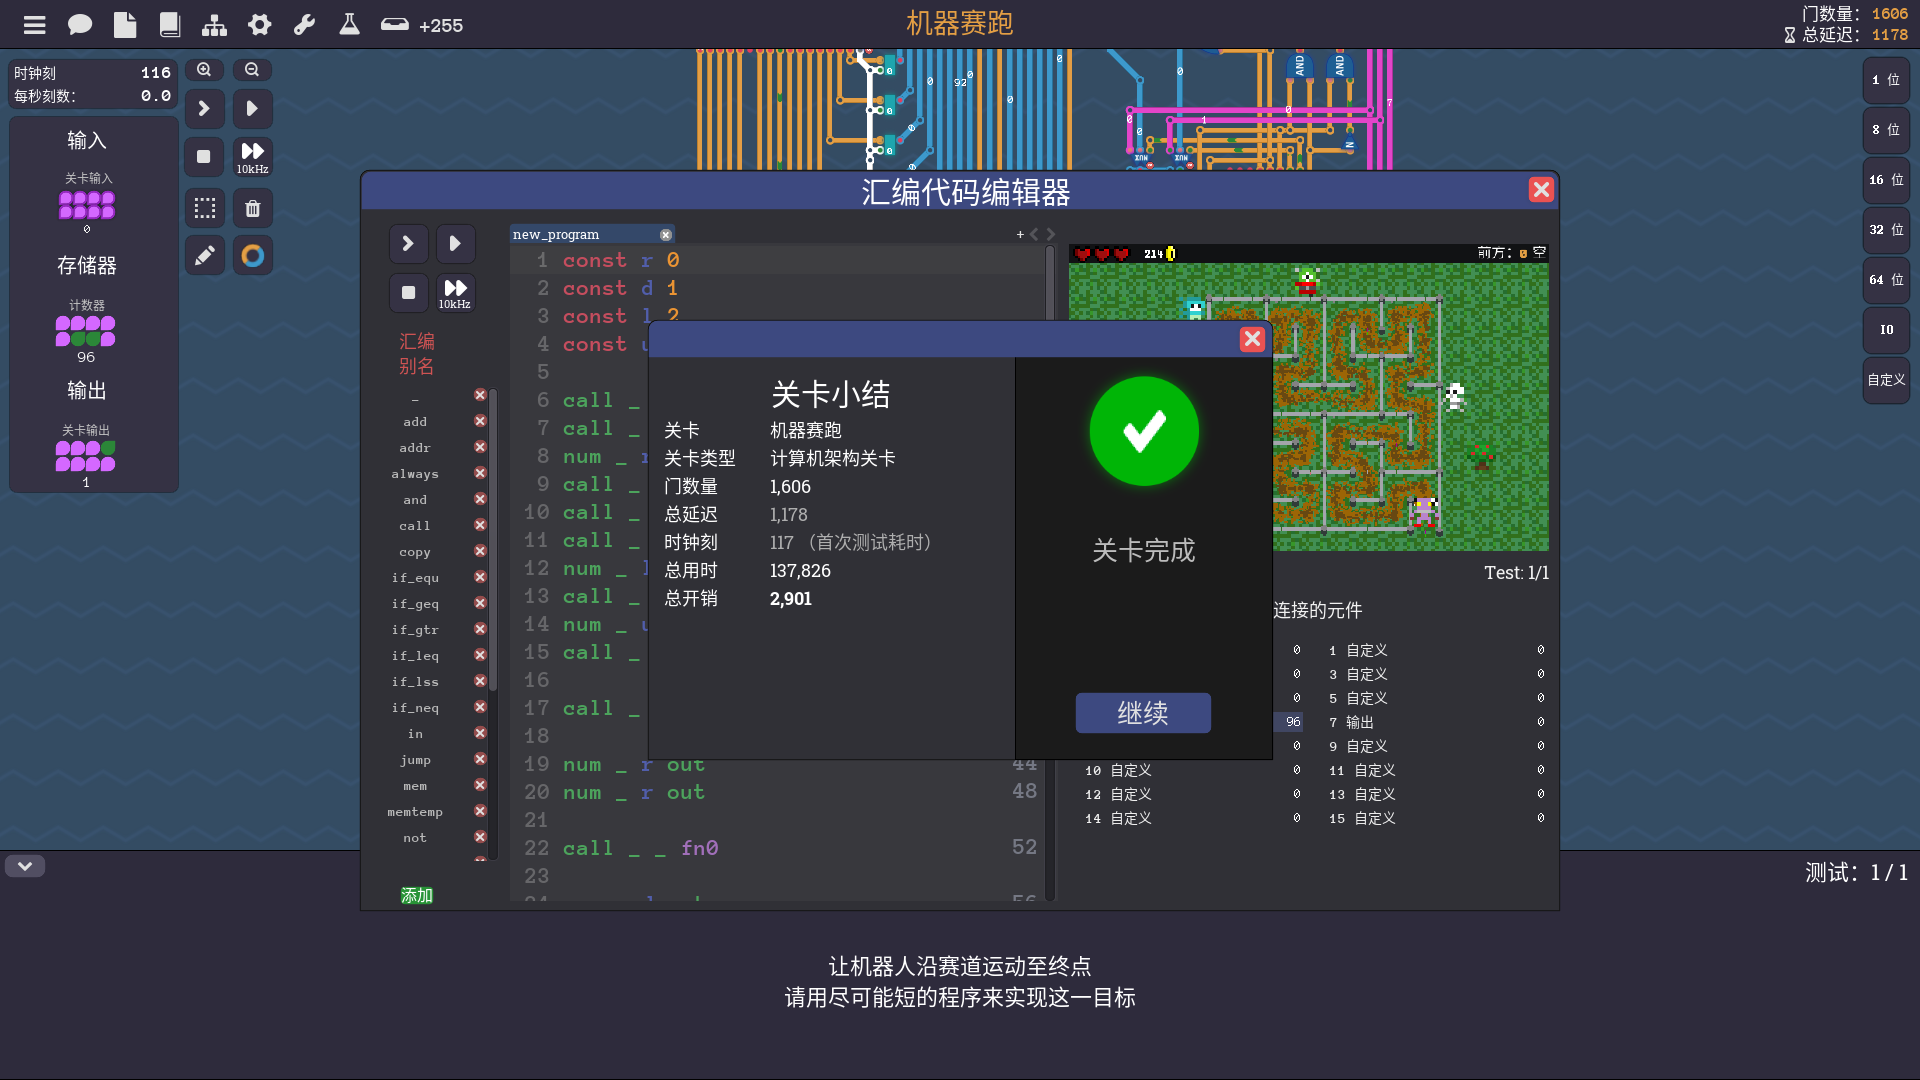The height and width of the screenshot is (1080, 1920).
Task: Click the wrench tools icon
Action: point(304,25)
